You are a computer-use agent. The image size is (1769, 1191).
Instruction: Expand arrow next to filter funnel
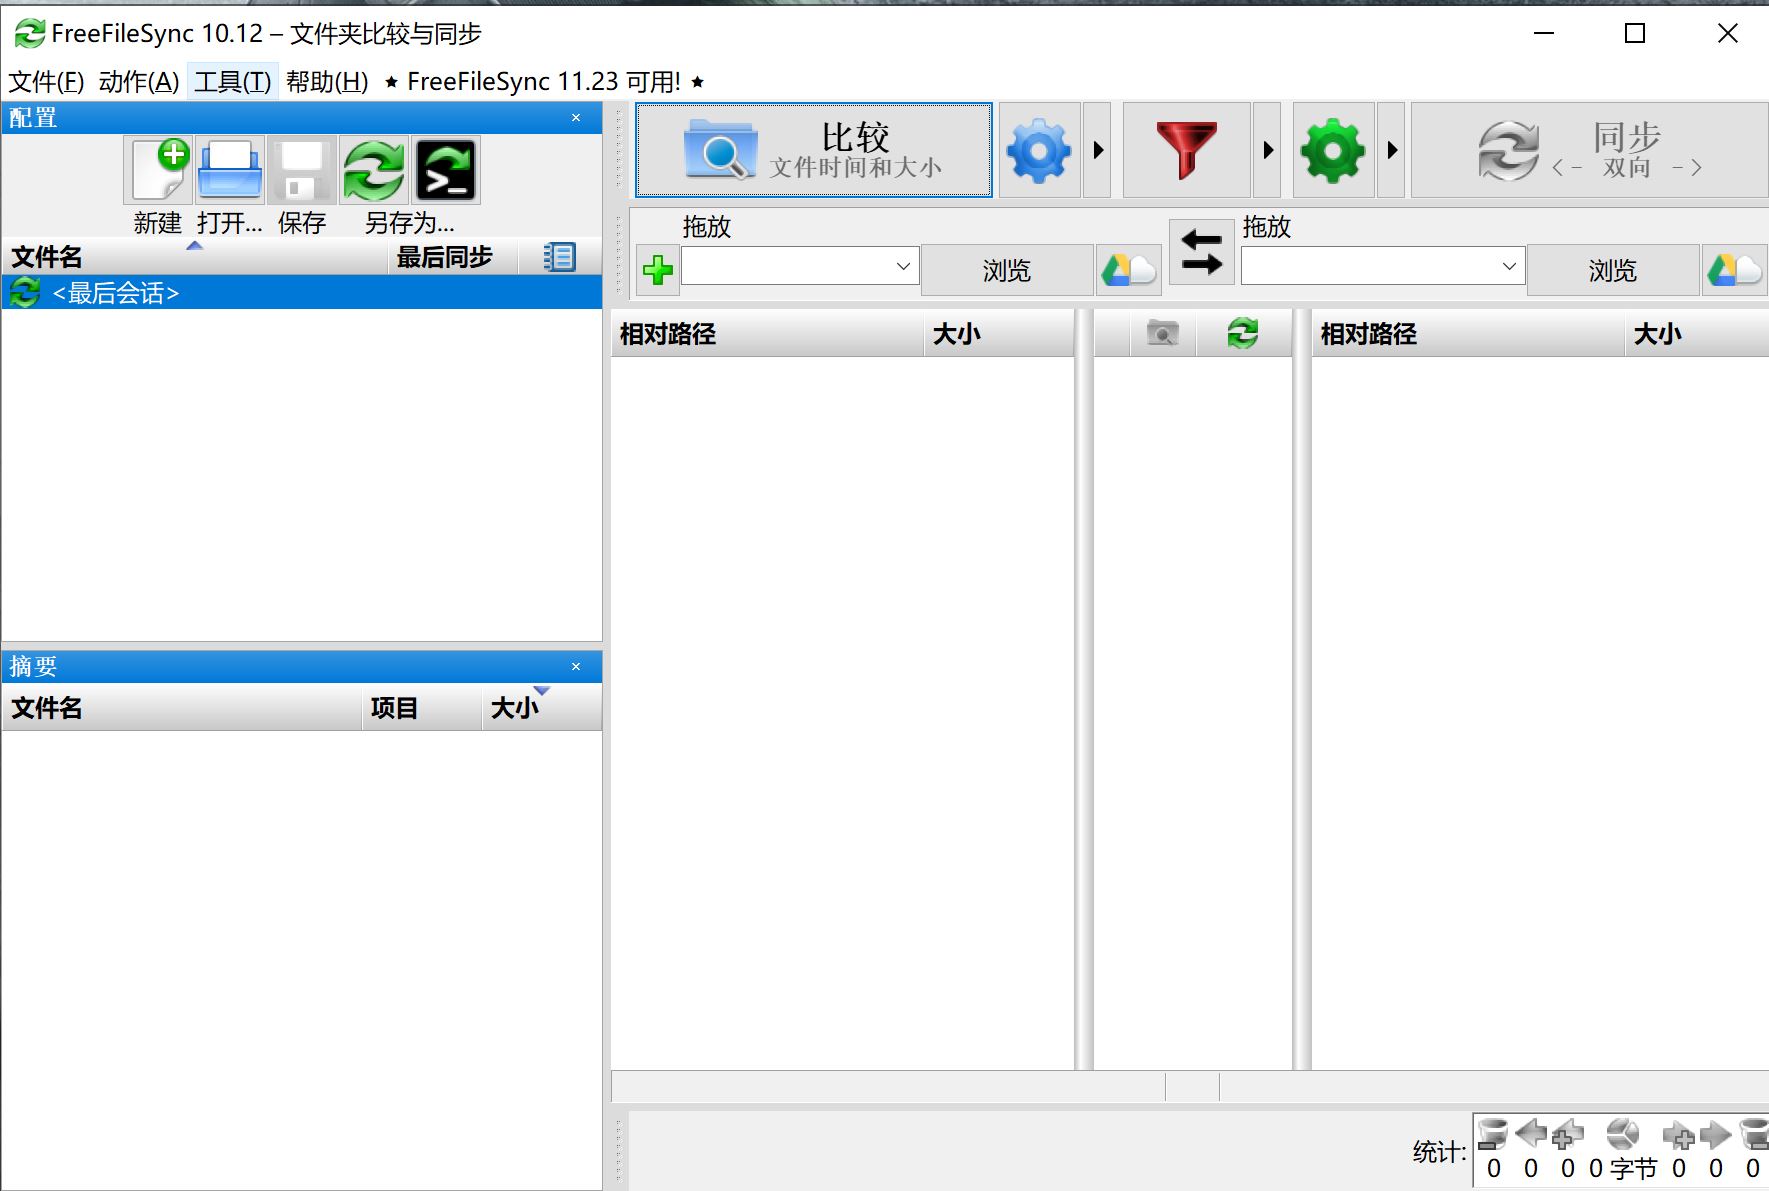[x=1268, y=150]
